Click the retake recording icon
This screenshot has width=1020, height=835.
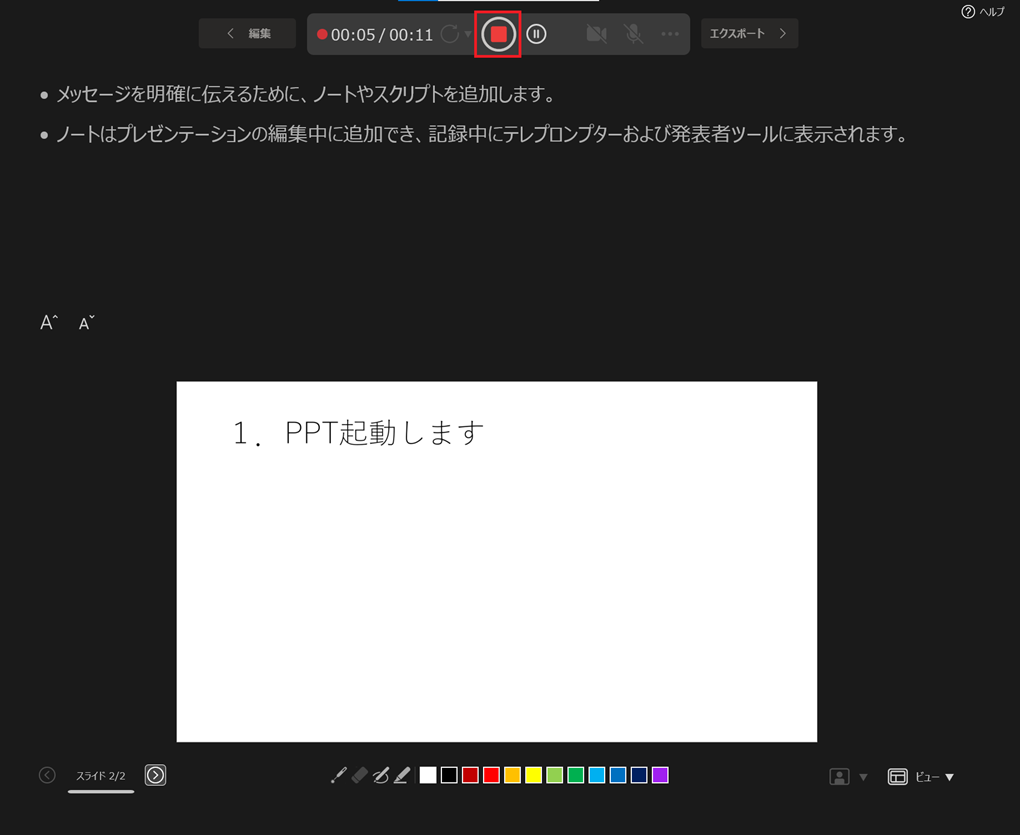pyautogui.click(x=450, y=34)
